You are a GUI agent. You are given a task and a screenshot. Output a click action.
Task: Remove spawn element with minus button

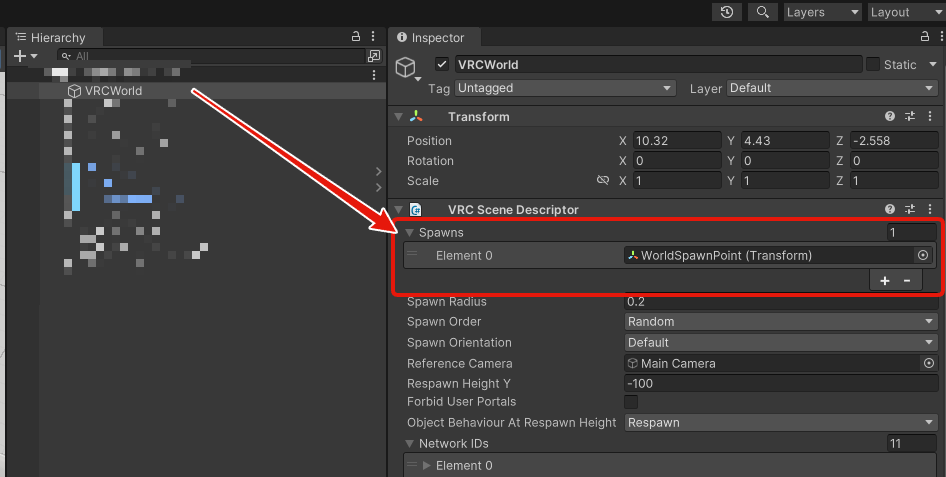pos(907,280)
